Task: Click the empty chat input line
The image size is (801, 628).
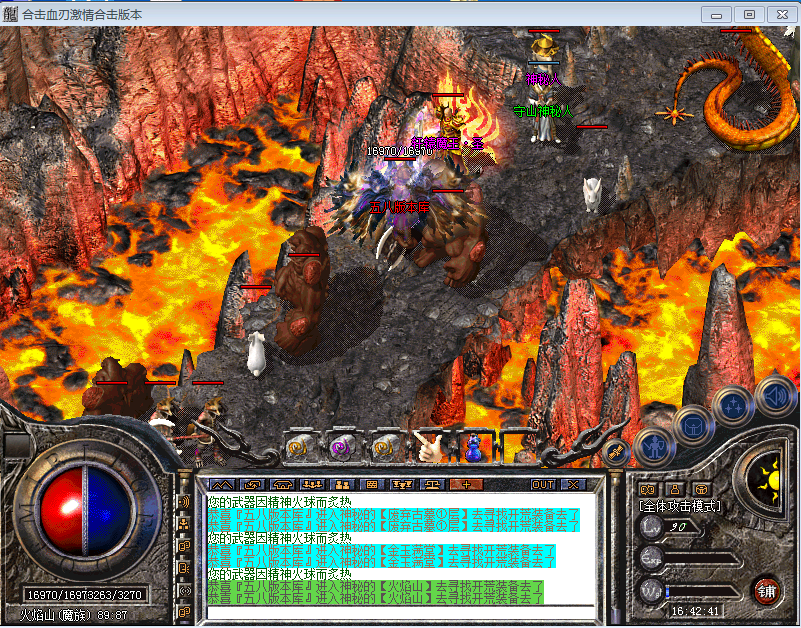Action: pyautogui.click(x=400, y=612)
